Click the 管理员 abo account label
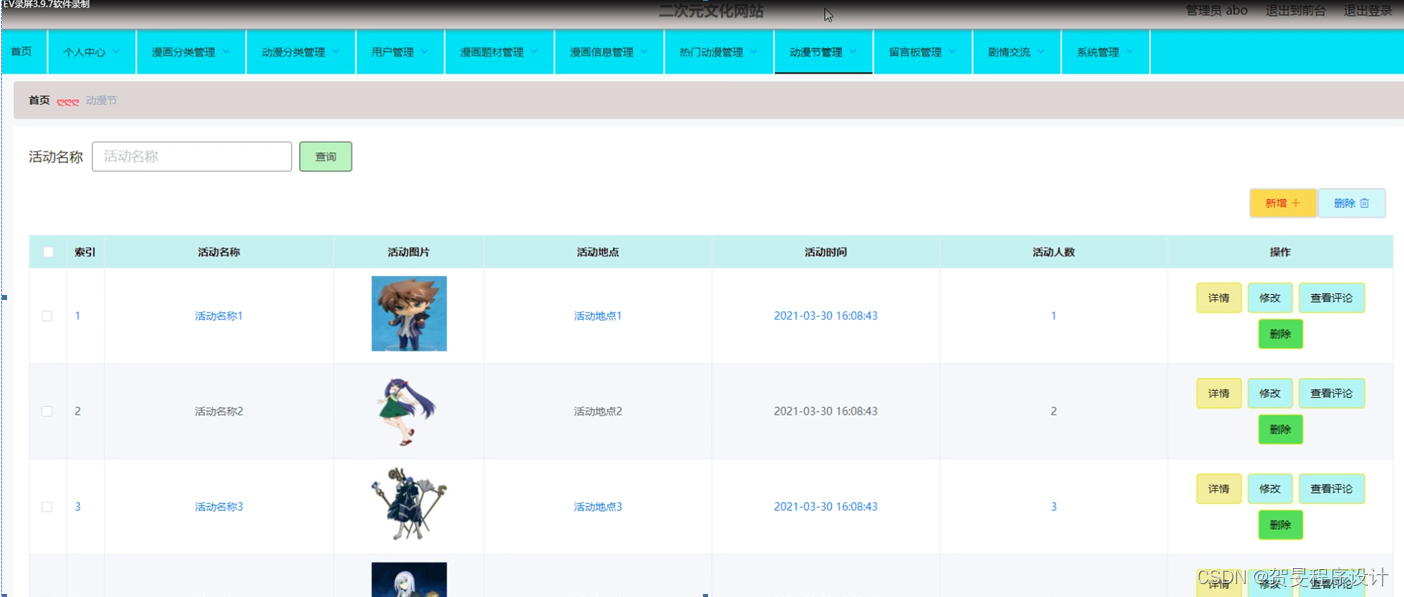The height and width of the screenshot is (597, 1404). coord(1216,11)
